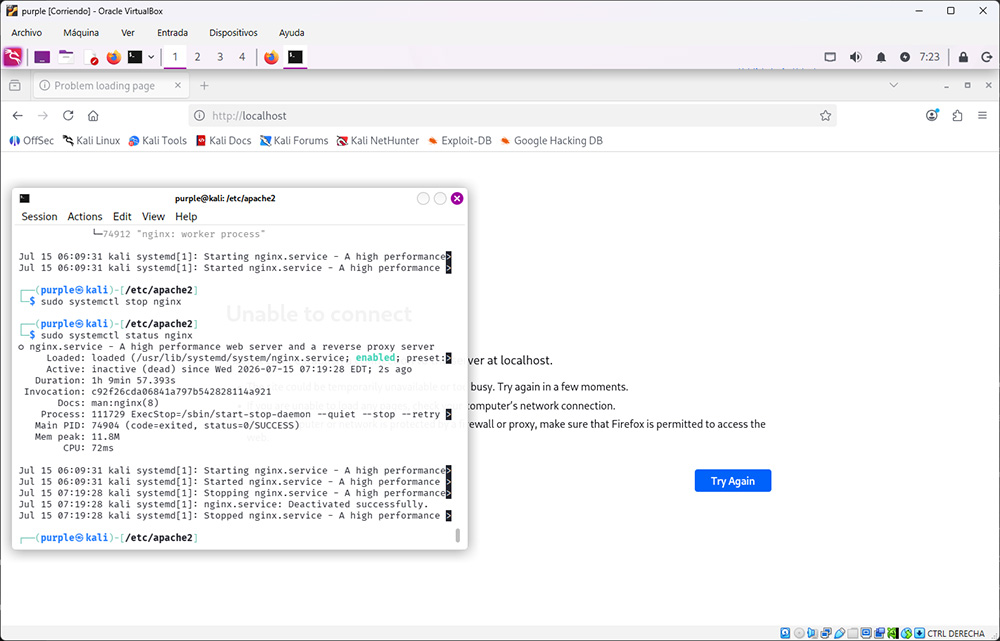This screenshot has width=1000, height=641.
Task: Reload the localhost page in Firefox
Action: point(68,115)
